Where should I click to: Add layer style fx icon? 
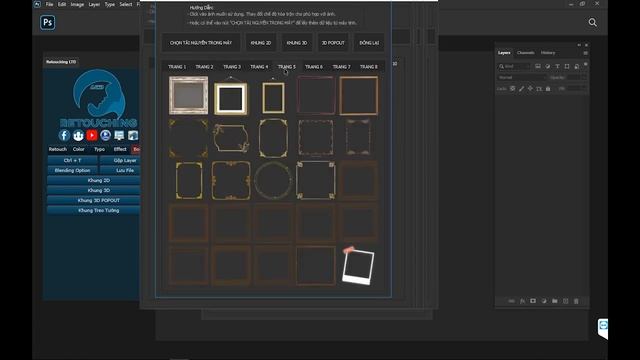point(522,301)
